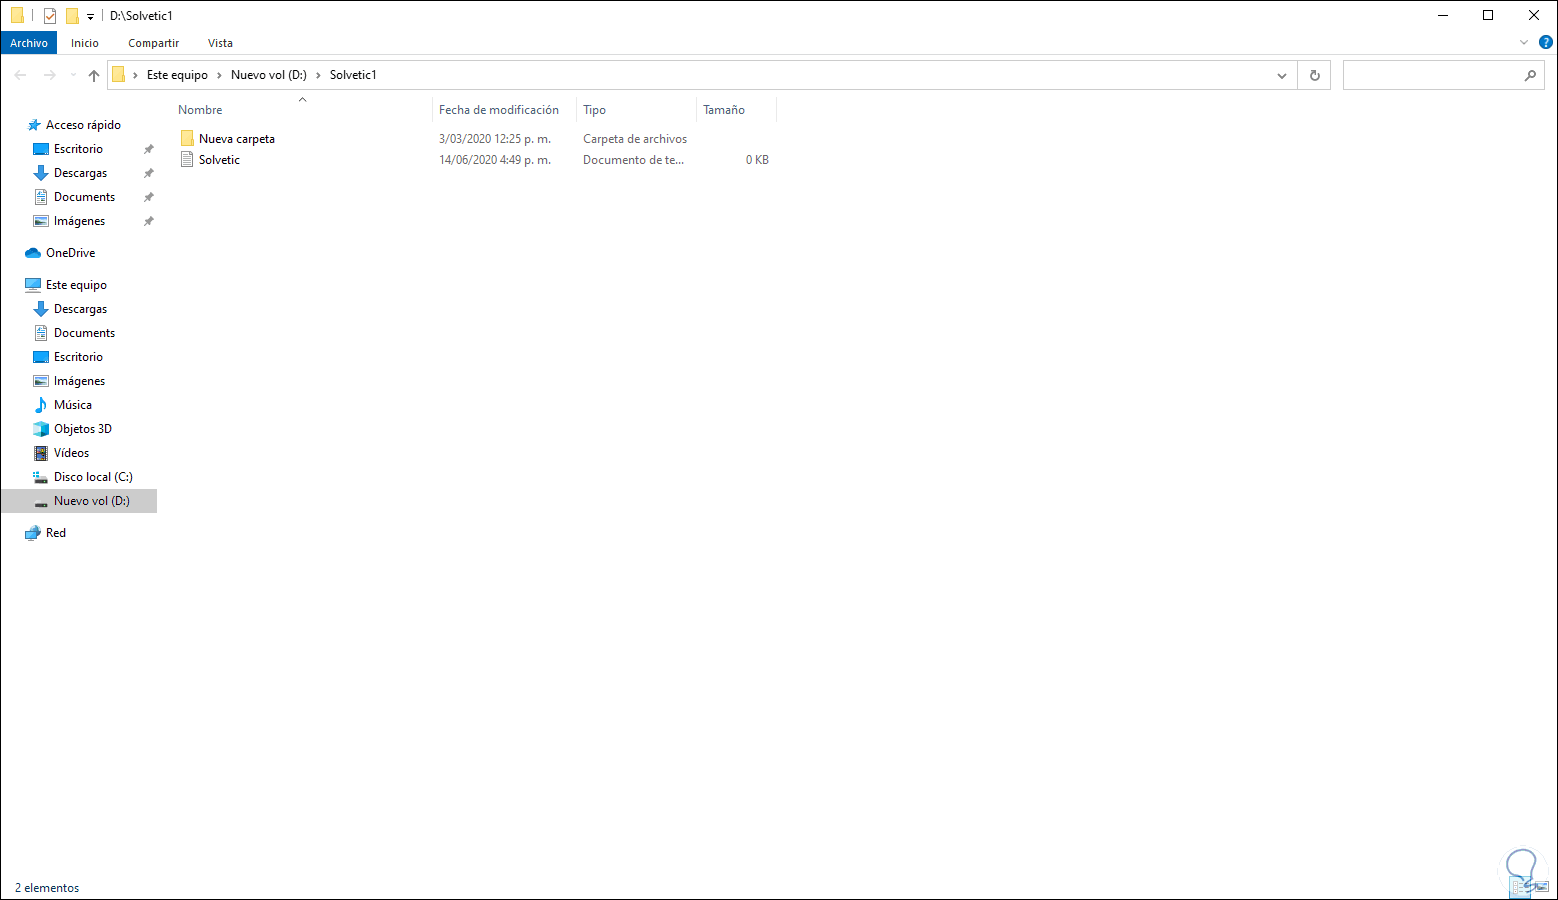Open Objetos 3D under Este equipo
The width and height of the screenshot is (1558, 900).
coord(81,428)
